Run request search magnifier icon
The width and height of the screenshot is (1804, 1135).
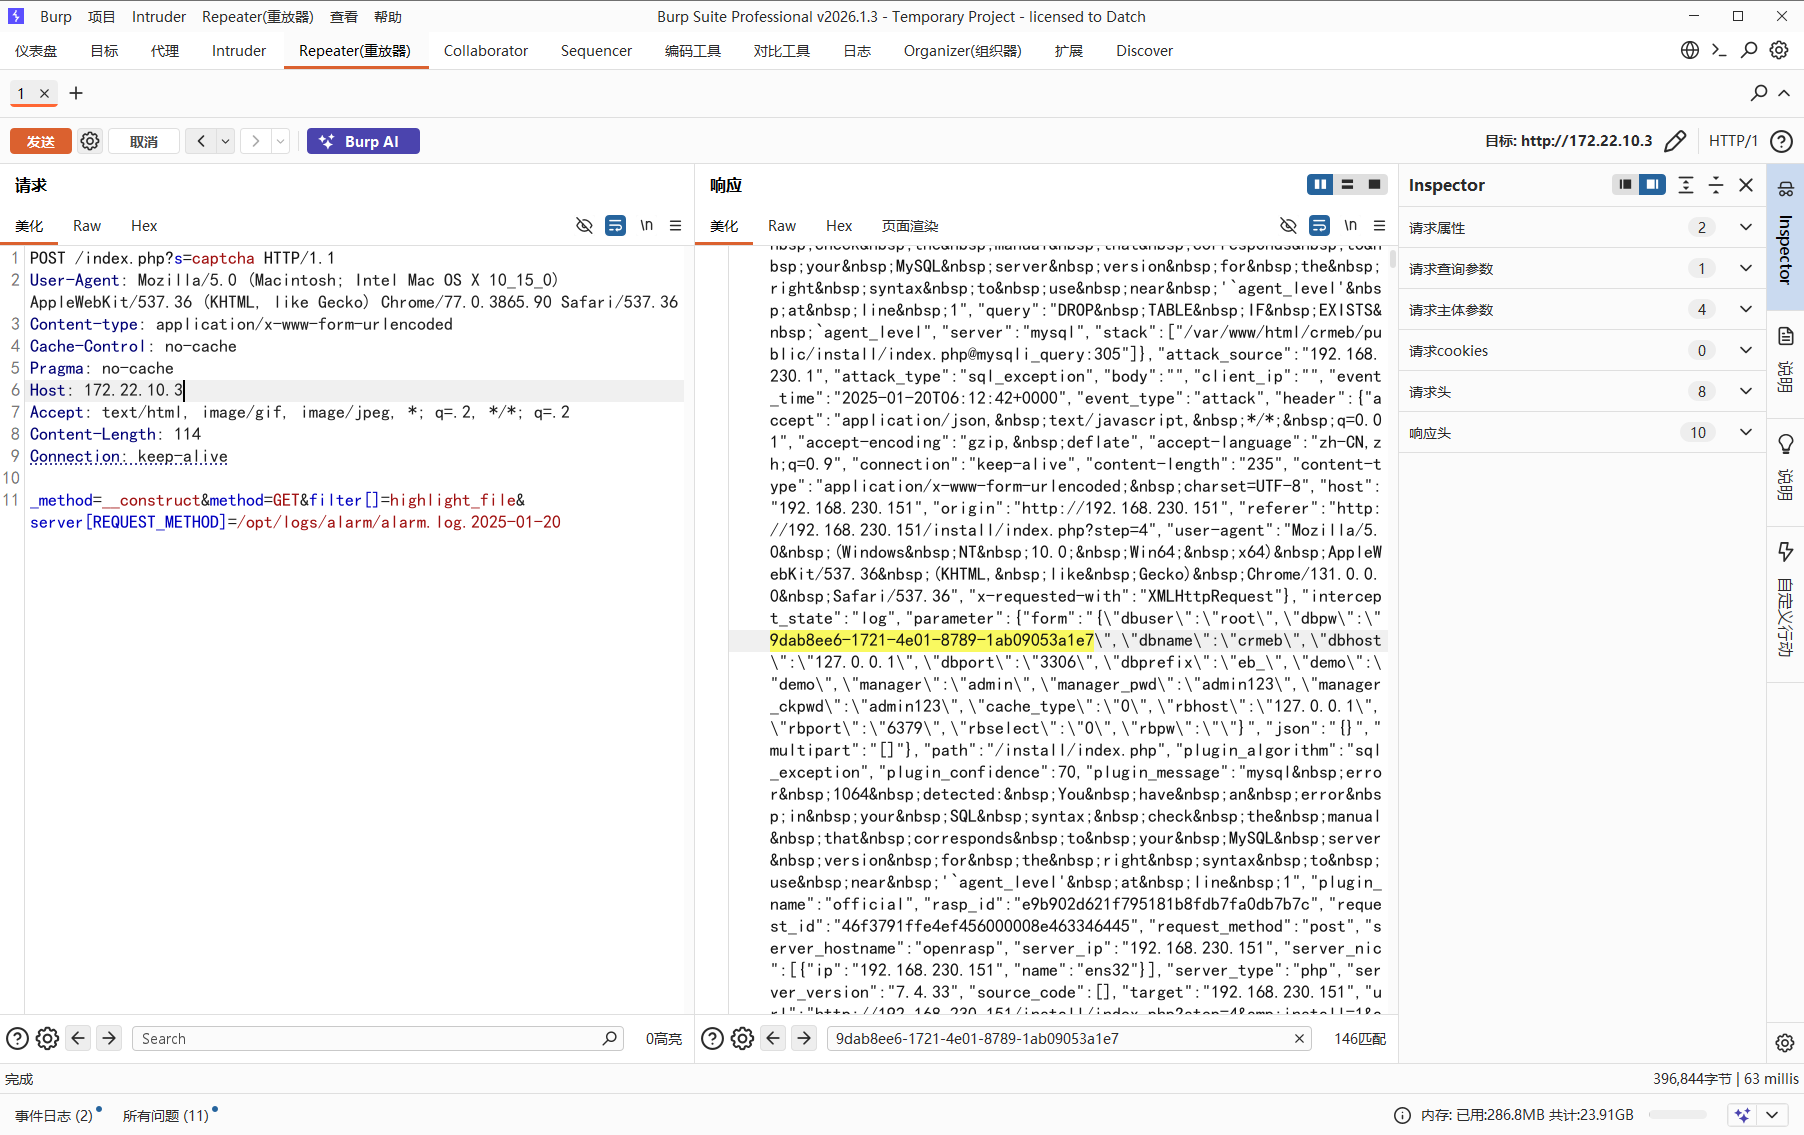611,1039
